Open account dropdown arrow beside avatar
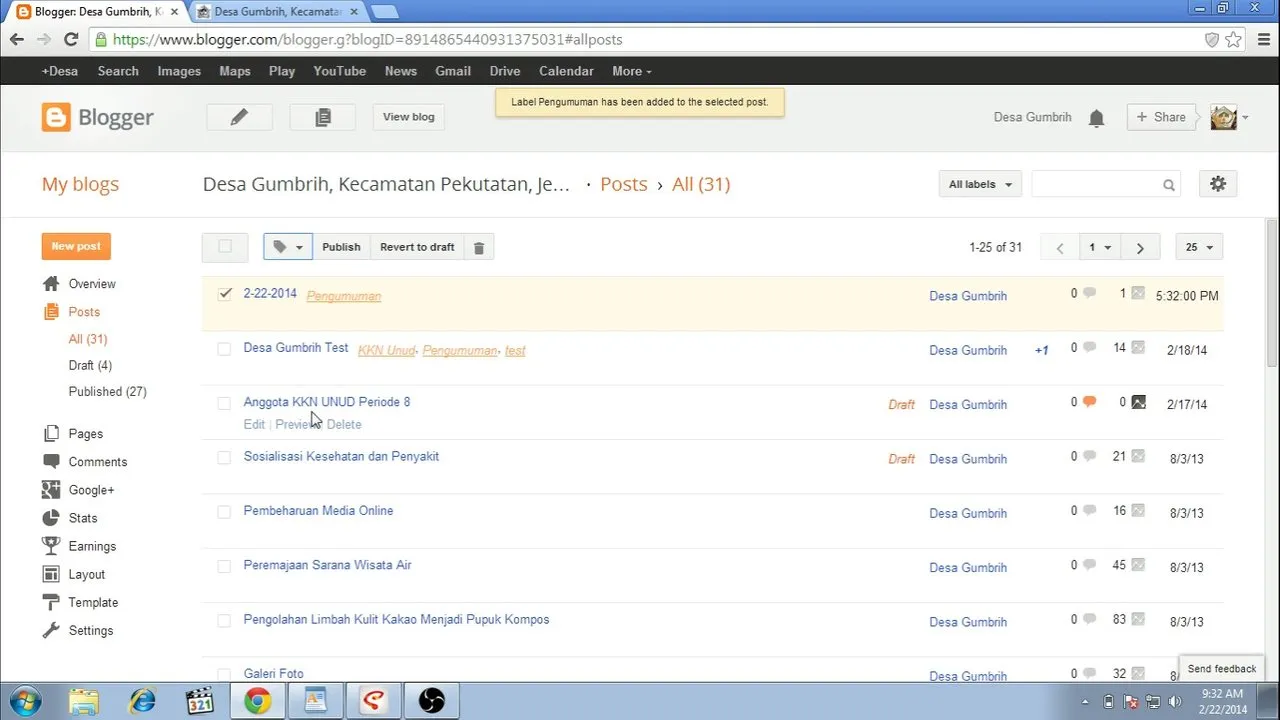The image size is (1280, 720). pyautogui.click(x=1245, y=118)
